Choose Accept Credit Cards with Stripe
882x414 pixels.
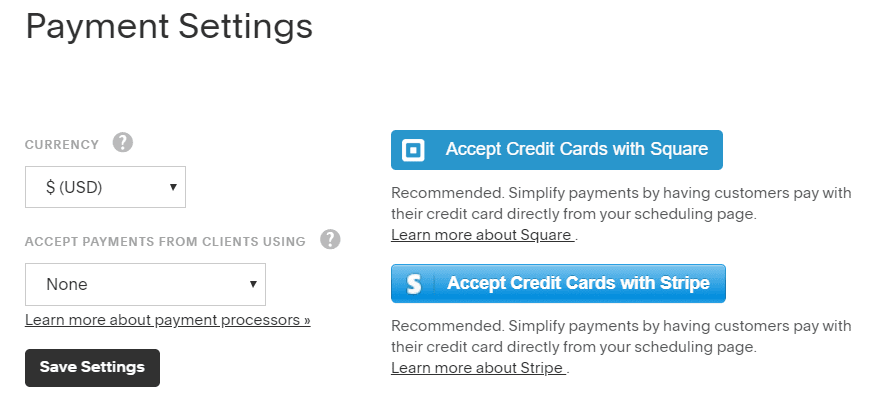(x=558, y=284)
